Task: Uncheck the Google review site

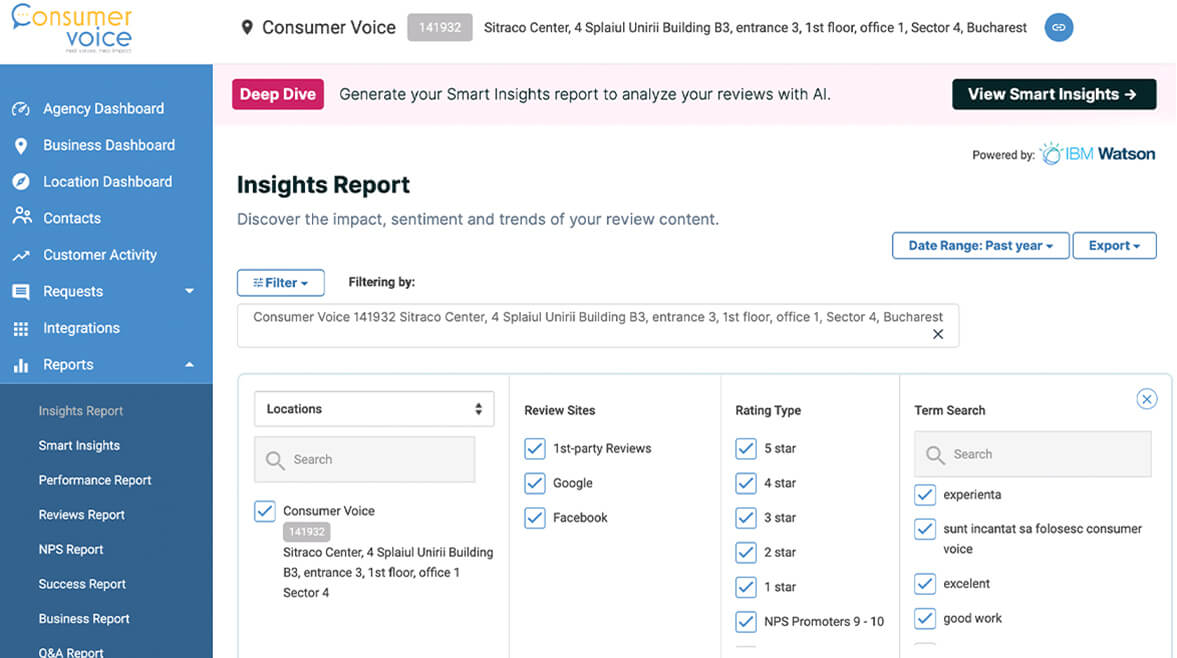Action: [x=534, y=483]
